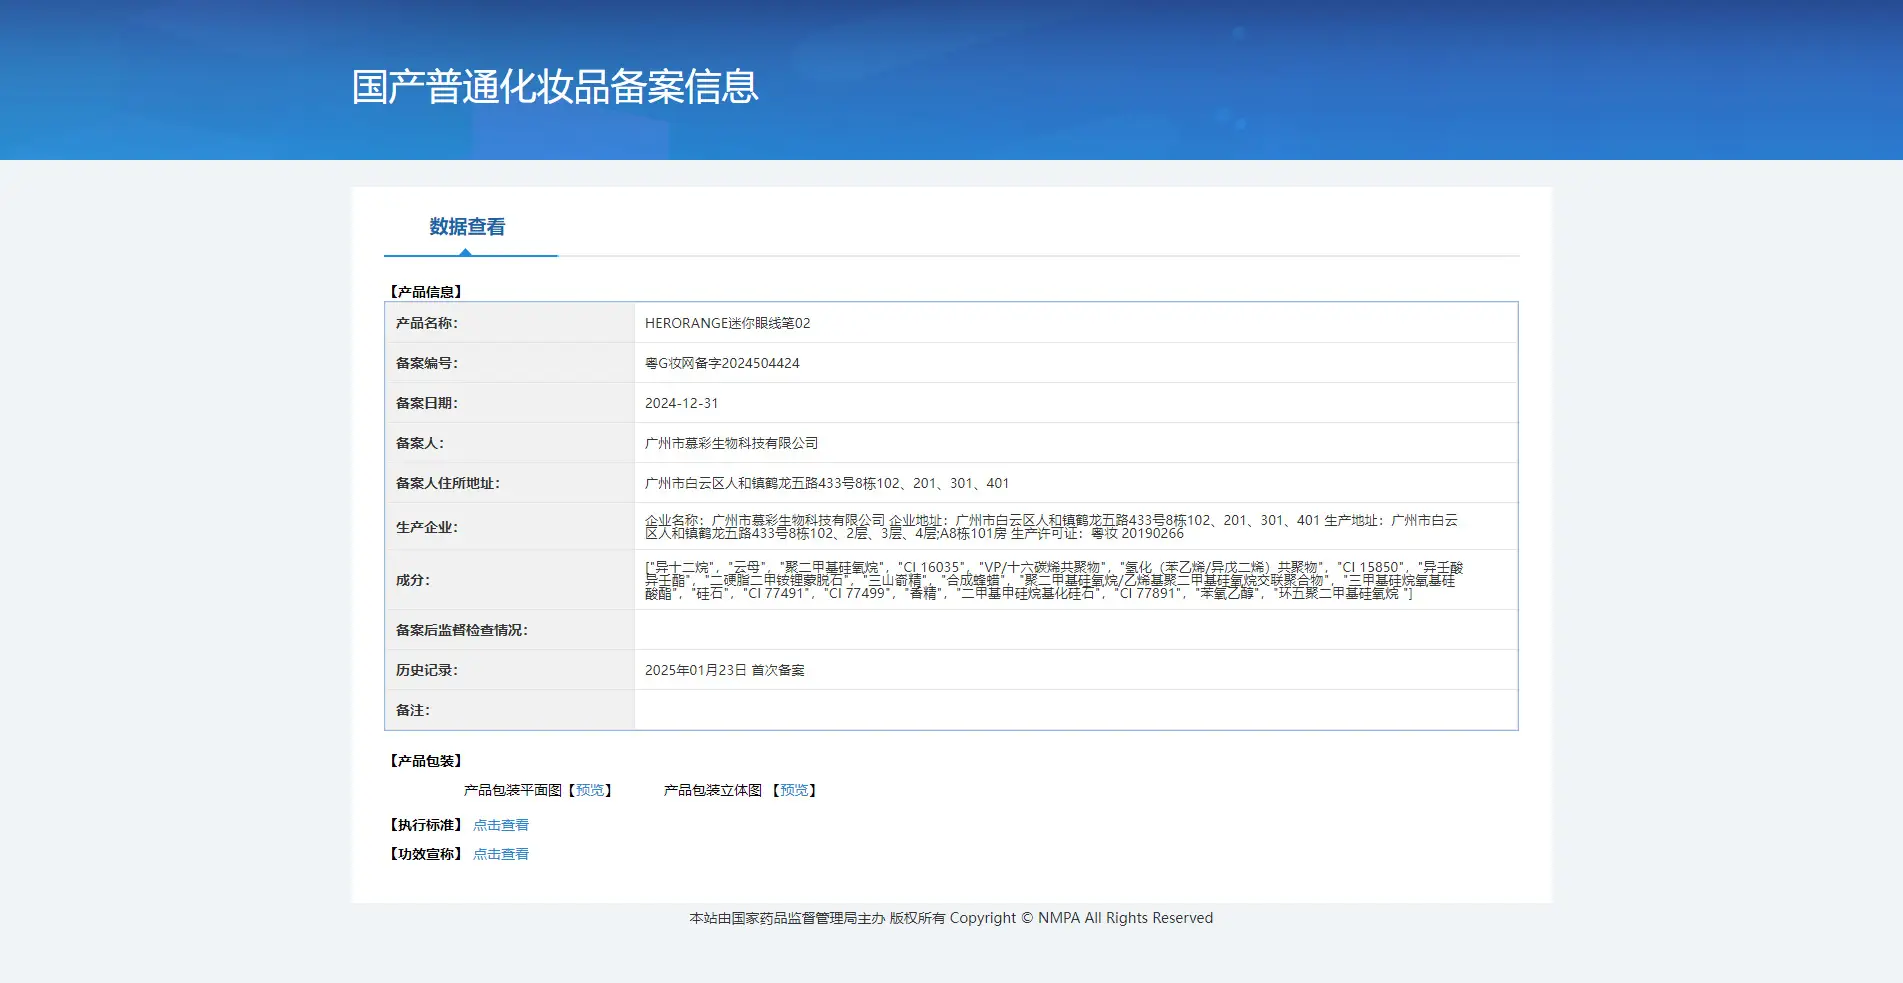Select the product name HERORANGE迷你眼线笔02

point(728,323)
